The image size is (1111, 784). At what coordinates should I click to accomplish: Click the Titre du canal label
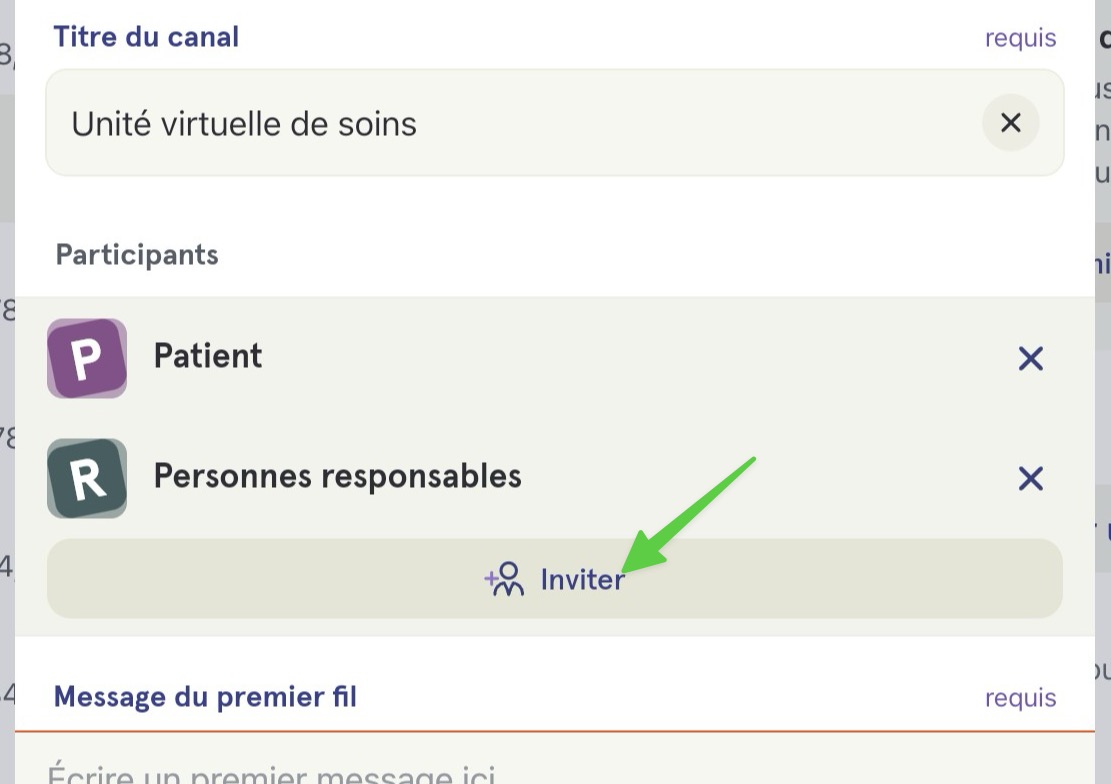(x=147, y=37)
